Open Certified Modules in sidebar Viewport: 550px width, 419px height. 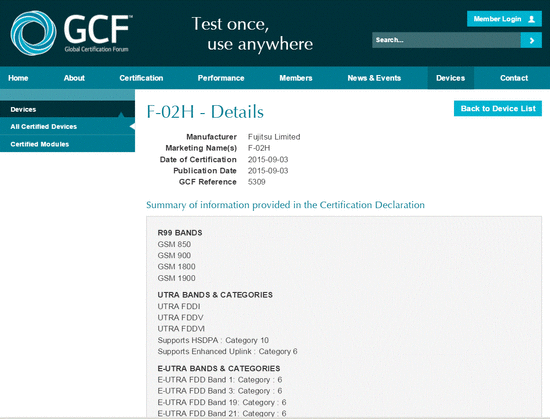click(67, 144)
